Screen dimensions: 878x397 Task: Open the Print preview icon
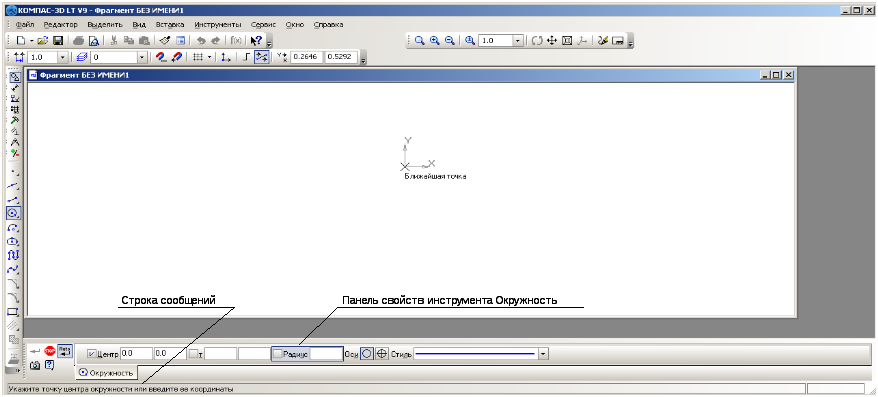pos(94,41)
